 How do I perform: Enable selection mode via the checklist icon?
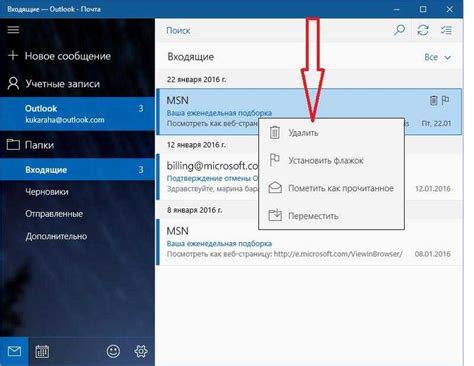pyautogui.click(x=446, y=30)
